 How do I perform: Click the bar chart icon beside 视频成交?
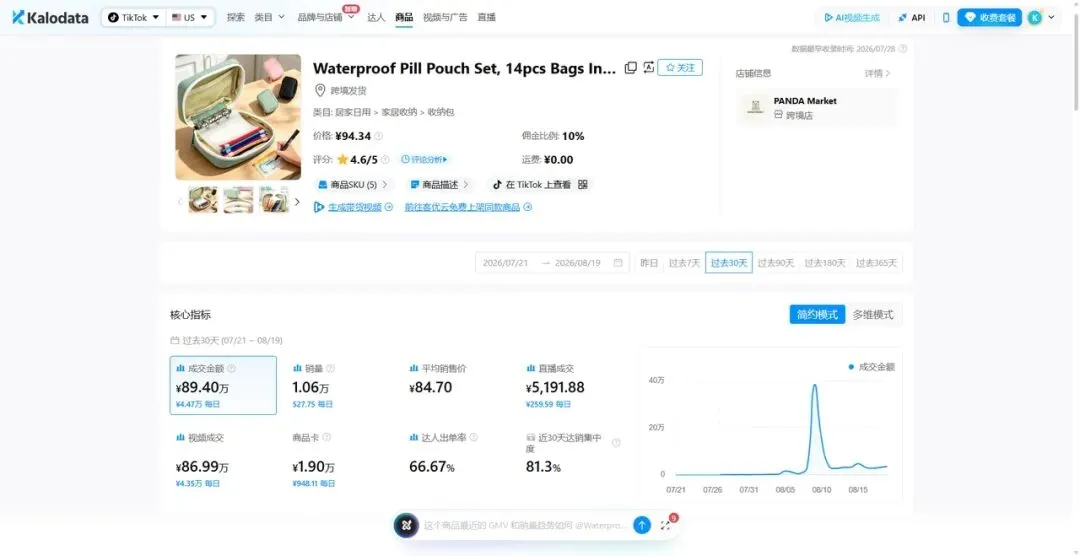click(180, 437)
